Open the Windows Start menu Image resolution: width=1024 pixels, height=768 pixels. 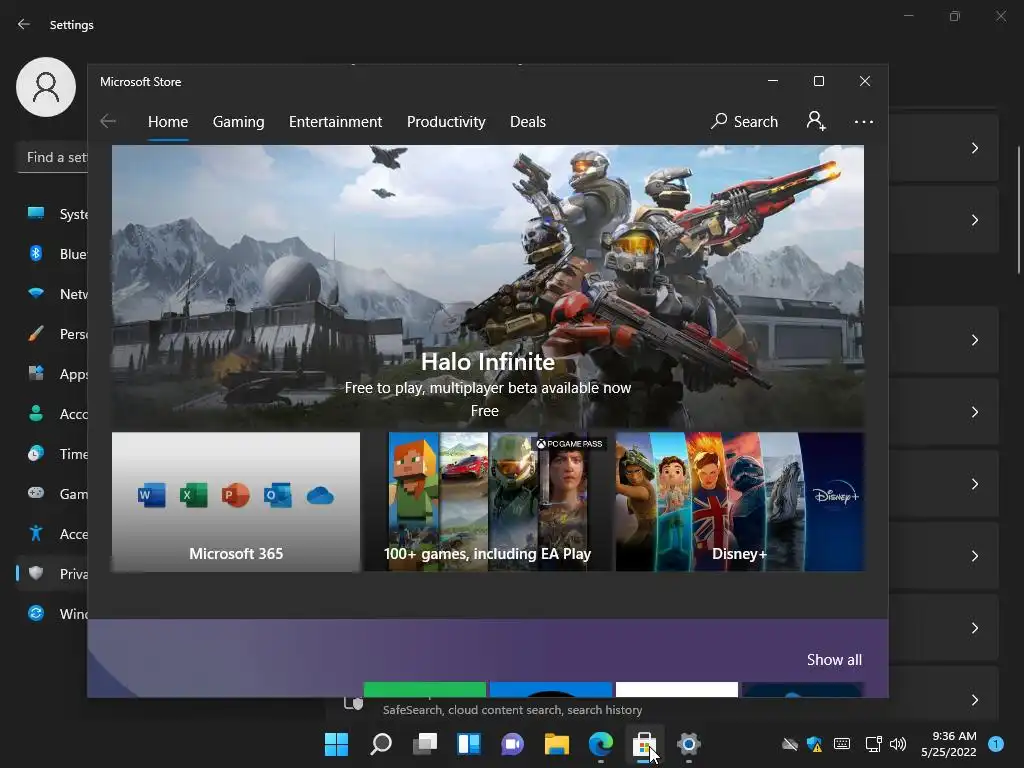[336, 744]
